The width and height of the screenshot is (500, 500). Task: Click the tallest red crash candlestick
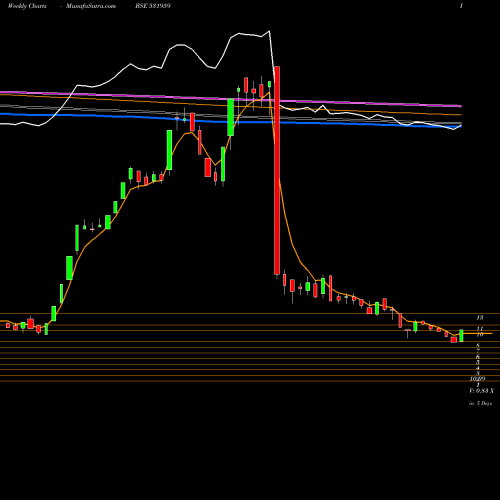coord(277,170)
